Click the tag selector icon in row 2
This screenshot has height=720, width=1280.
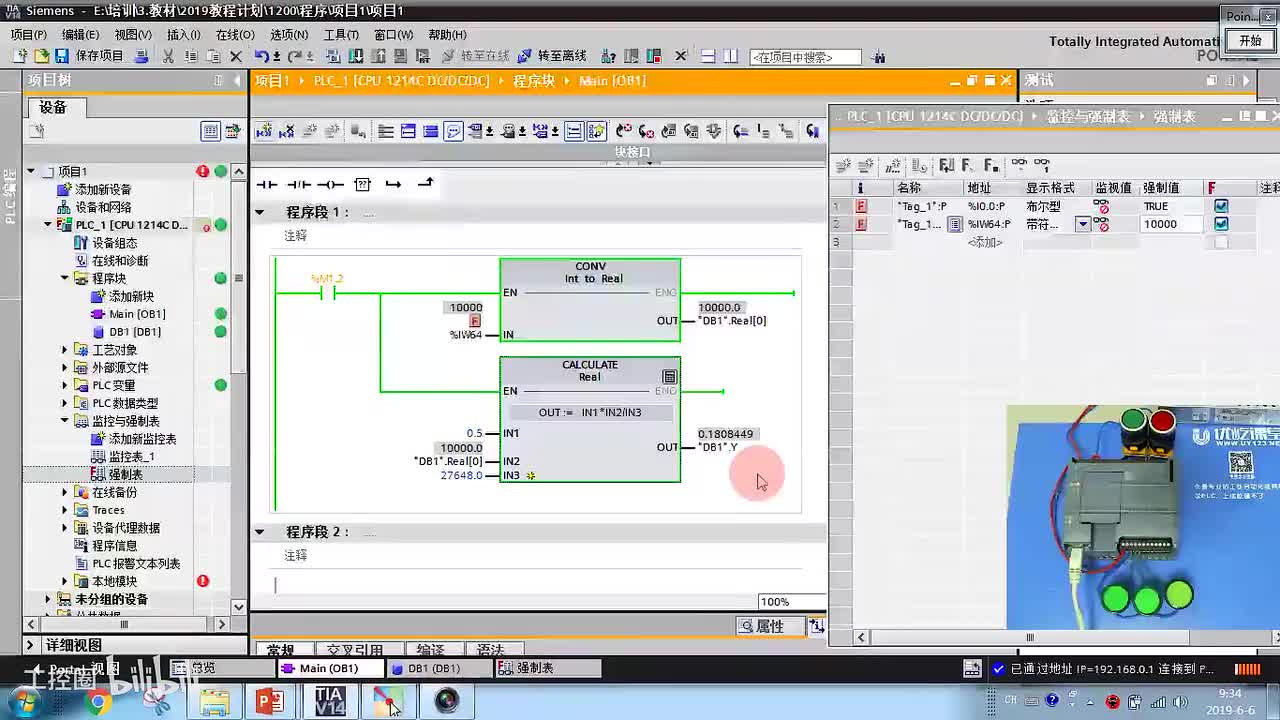[955, 224]
